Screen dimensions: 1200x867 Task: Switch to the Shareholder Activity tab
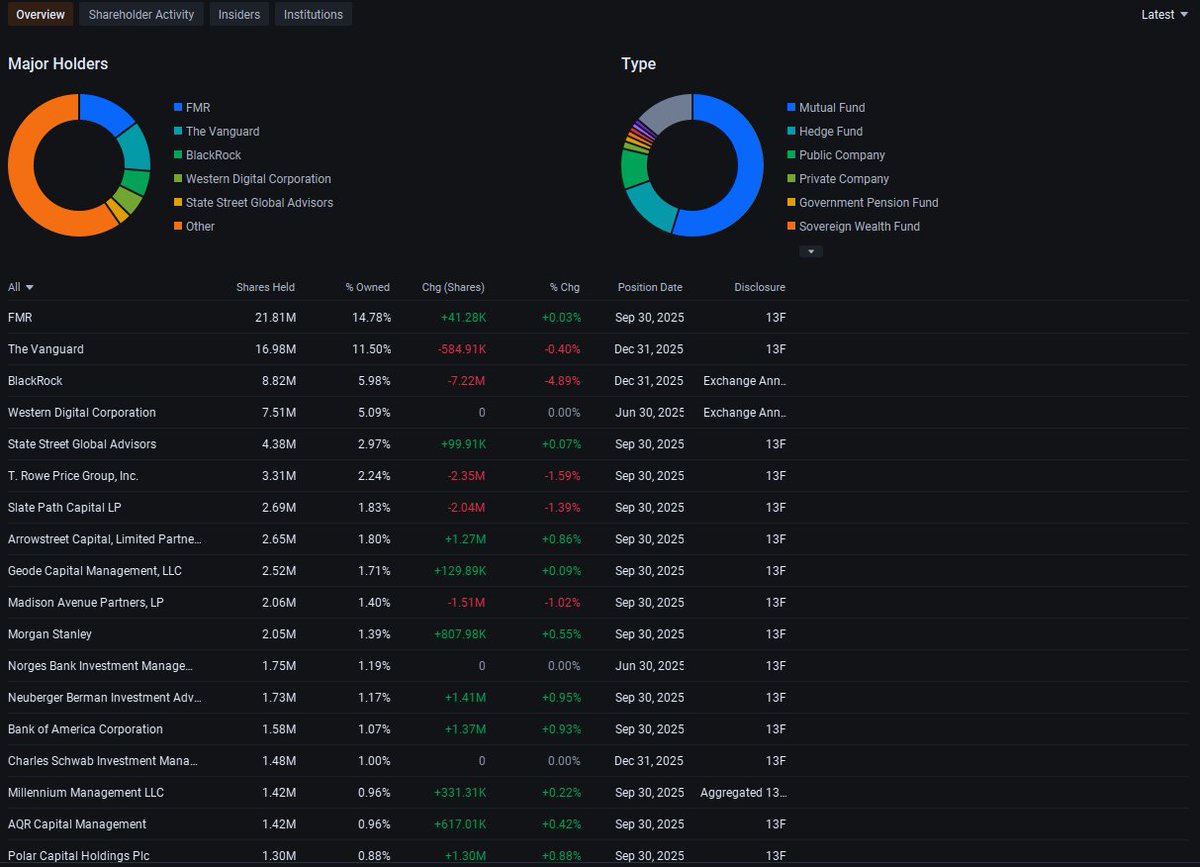coord(141,14)
